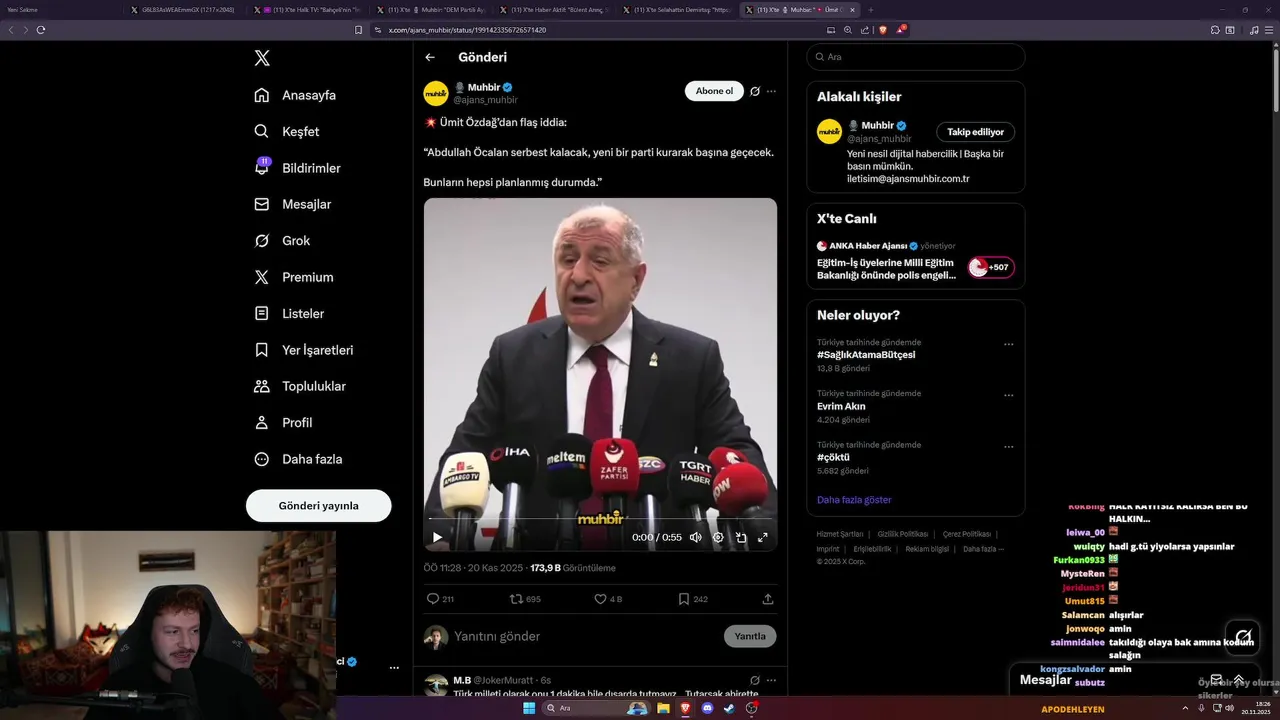The image size is (1280, 720).
Task: Click the Takip ediliyor button
Action: click(975, 132)
